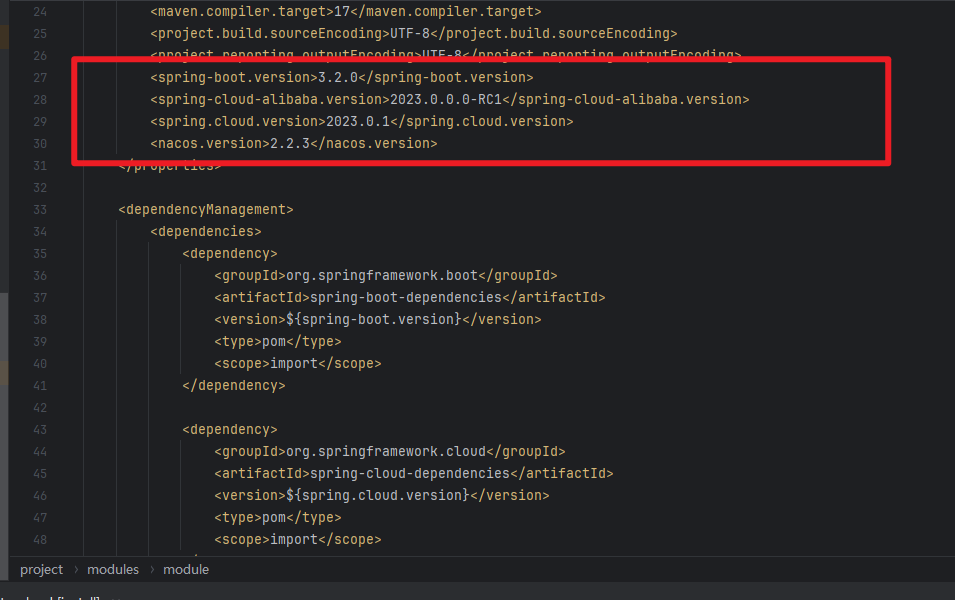Click the opening dependencies tag
This screenshot has height=600, width=955.
[x=206, y=231]
